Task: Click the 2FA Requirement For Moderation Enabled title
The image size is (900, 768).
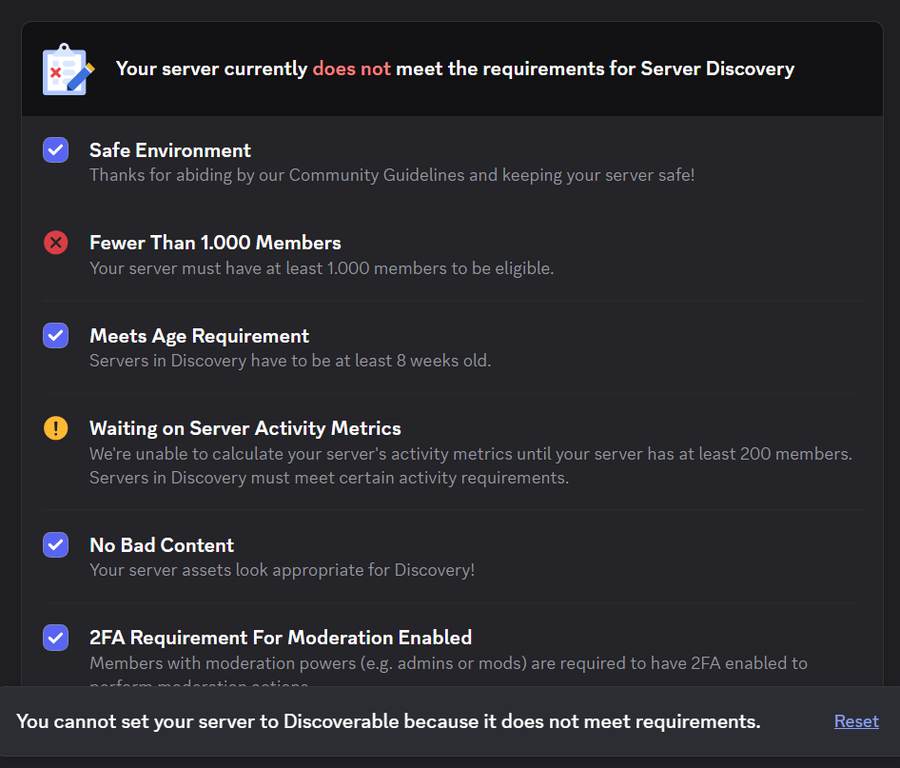Action: [280, 637]
